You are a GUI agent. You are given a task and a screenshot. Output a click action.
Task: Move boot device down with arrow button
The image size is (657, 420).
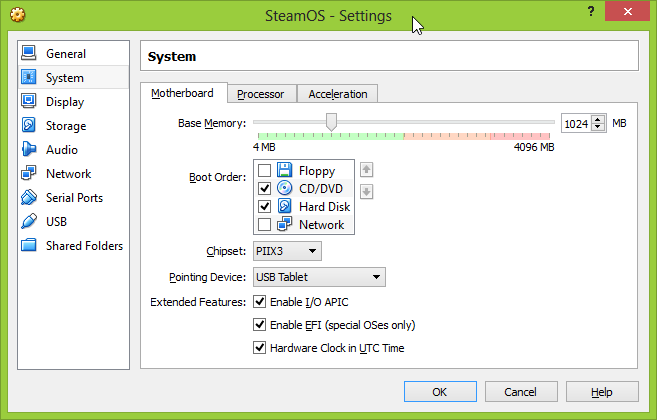pyautogui.click(x=367, y=192)
